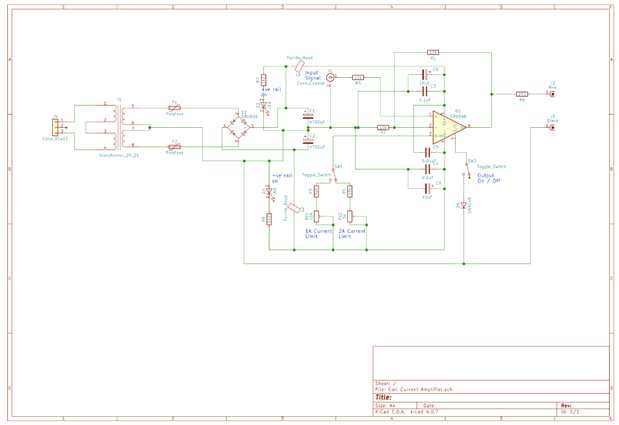Select capacitor C1 4700uF

pos(308,116)
